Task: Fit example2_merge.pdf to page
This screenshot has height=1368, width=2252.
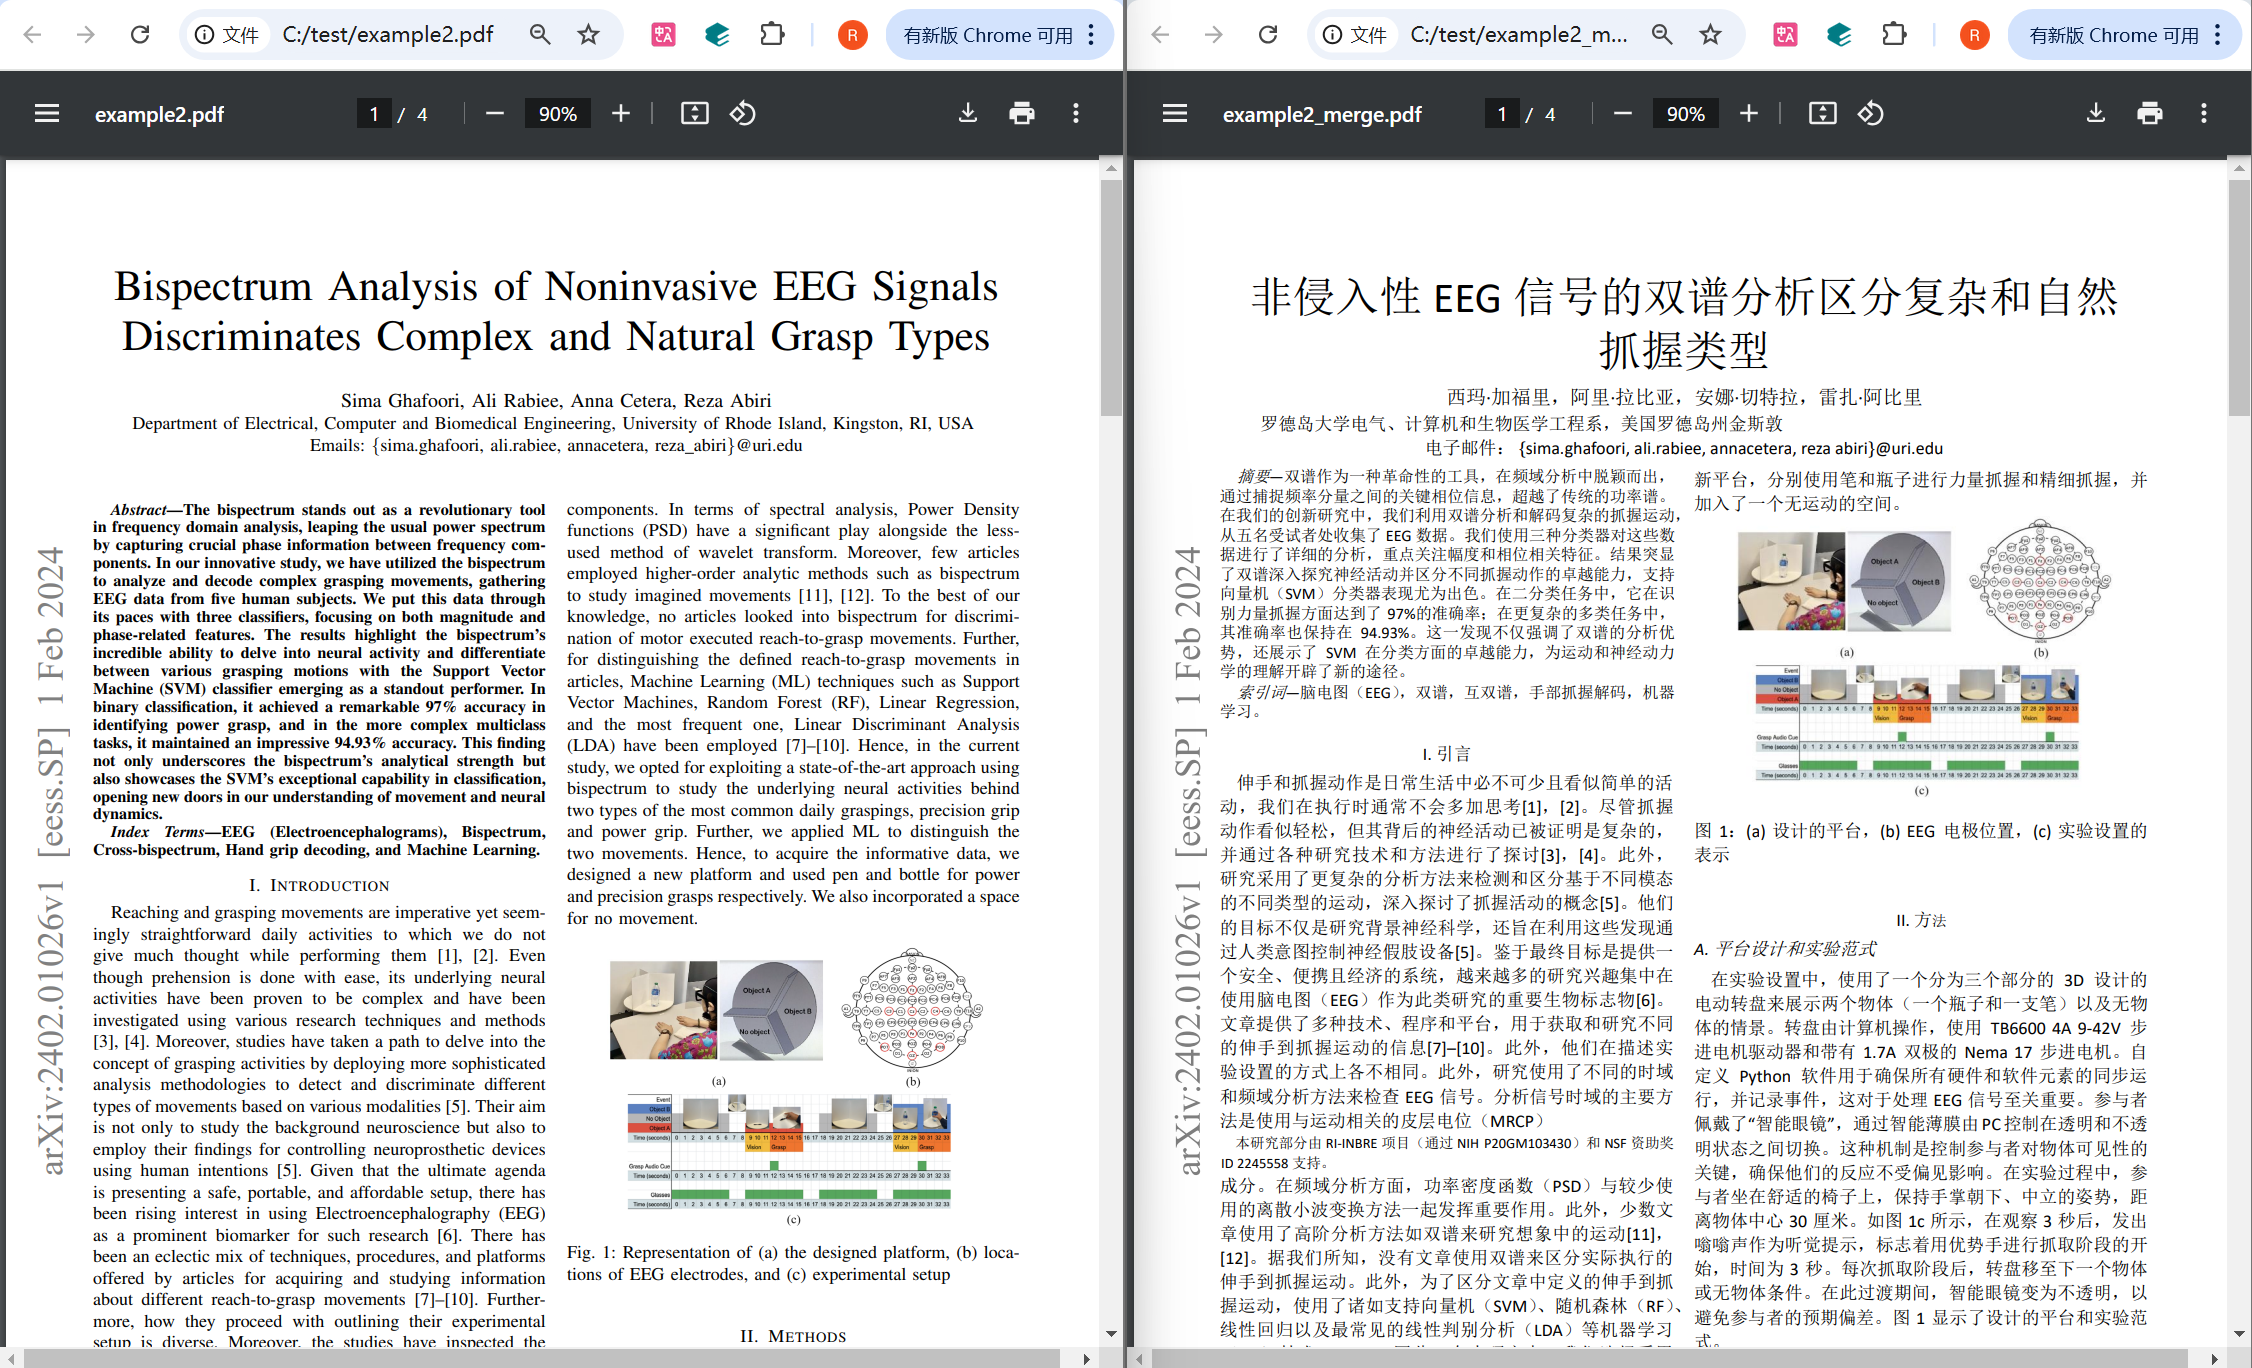Action: 1822,114
